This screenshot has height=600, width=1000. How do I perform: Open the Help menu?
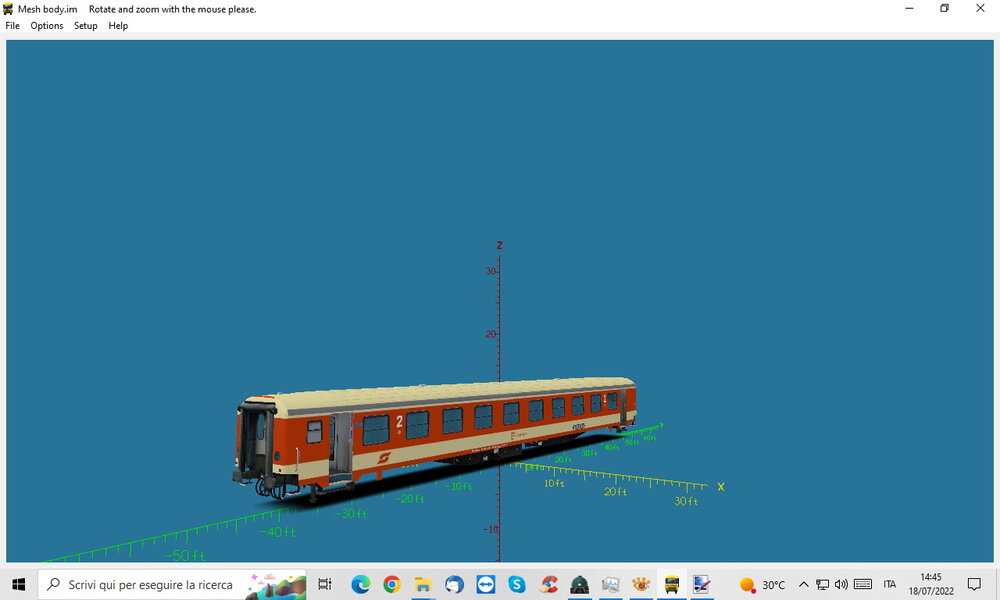118,26
